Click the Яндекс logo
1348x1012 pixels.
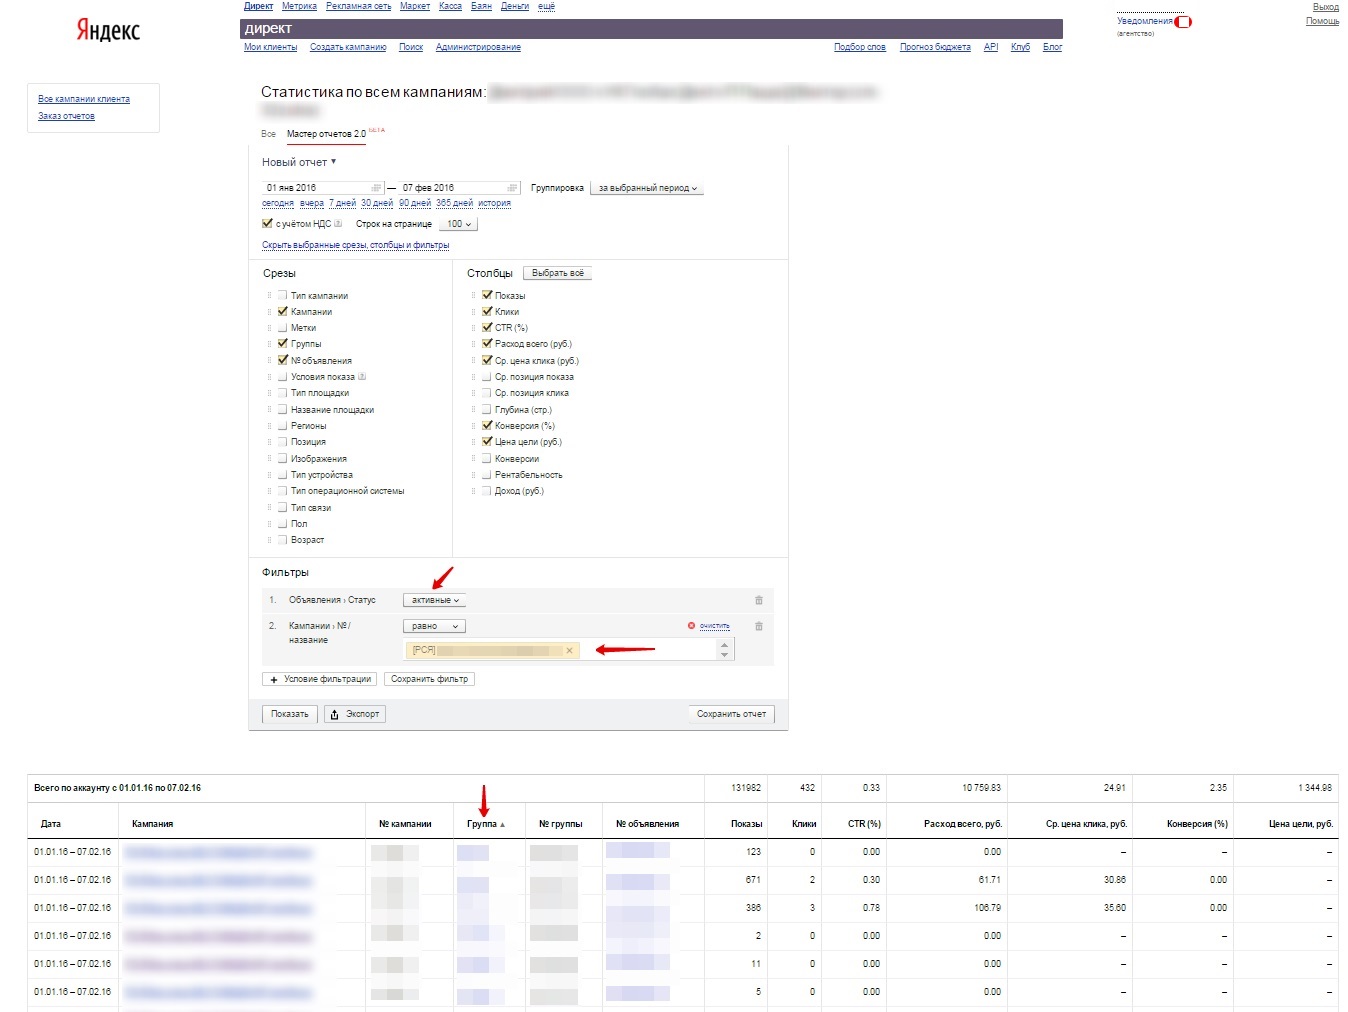[108, 30]
